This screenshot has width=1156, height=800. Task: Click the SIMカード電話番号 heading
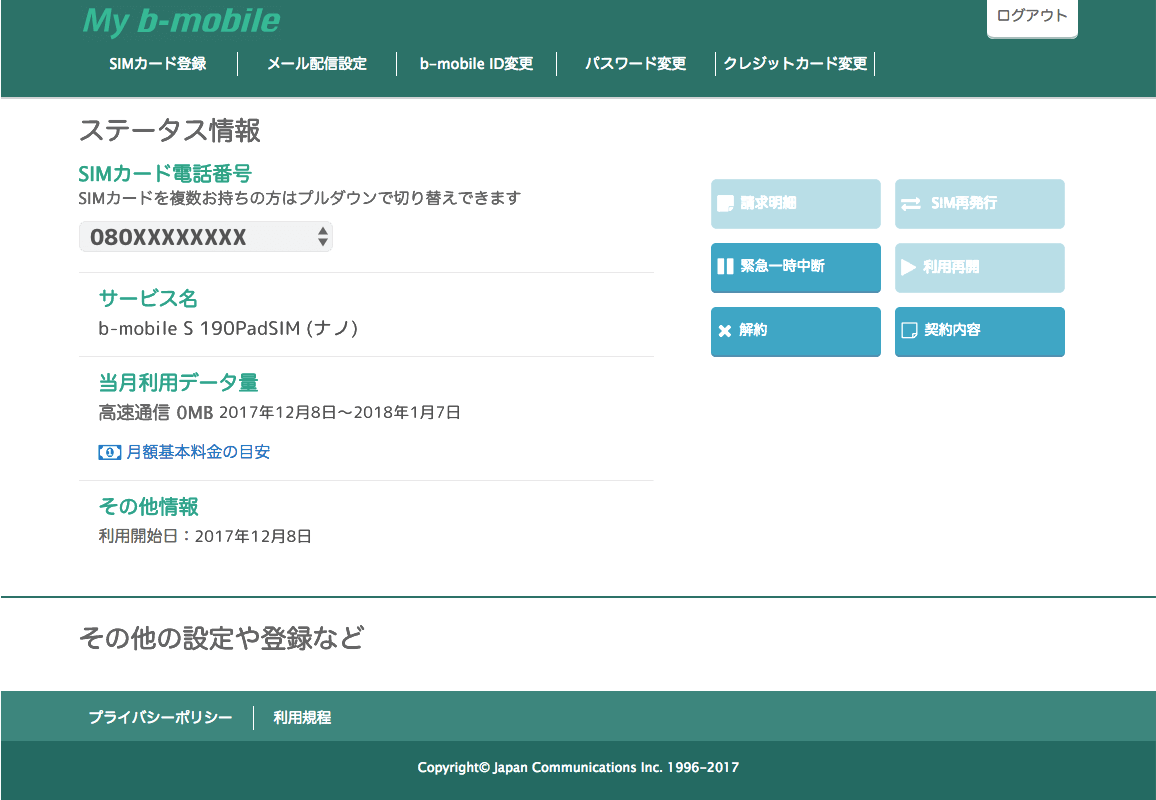pyautogui.click(x=165, y=173)
